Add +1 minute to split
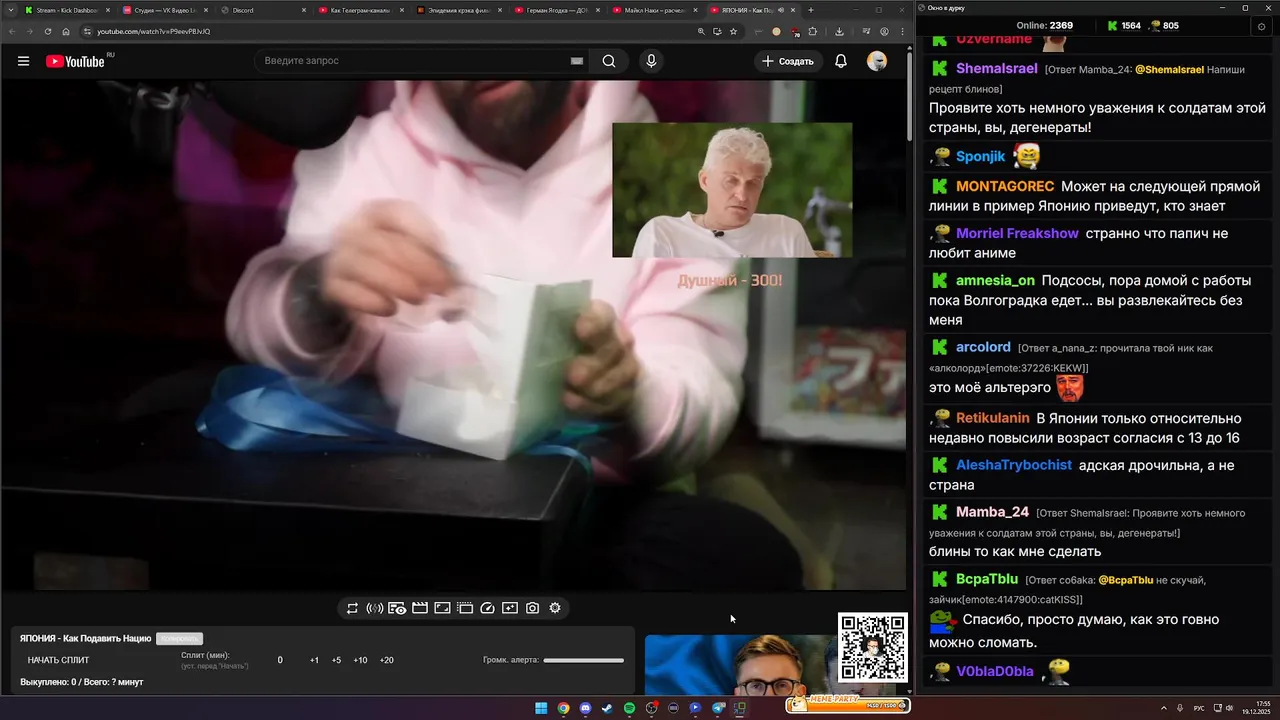Screen dimensions: 1280x720 tap(314, 660)
